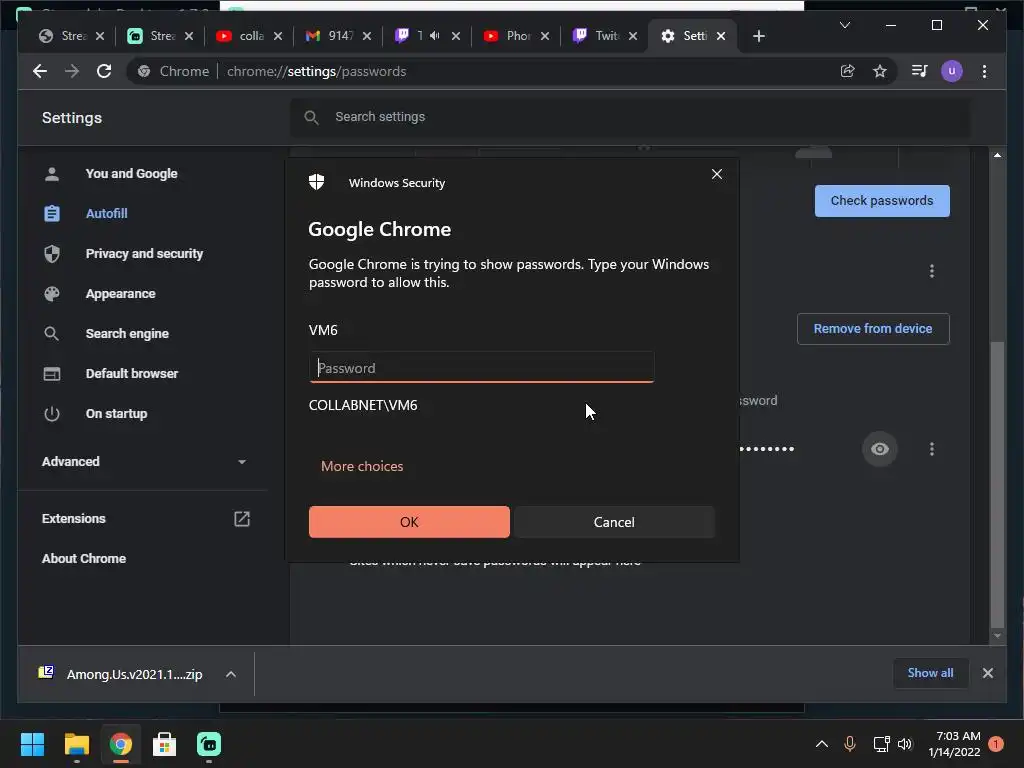Screen dimensions: 1024x768
Task: Switch to the YouTube 'Phor' tab
Action: [x=509, y=36]
